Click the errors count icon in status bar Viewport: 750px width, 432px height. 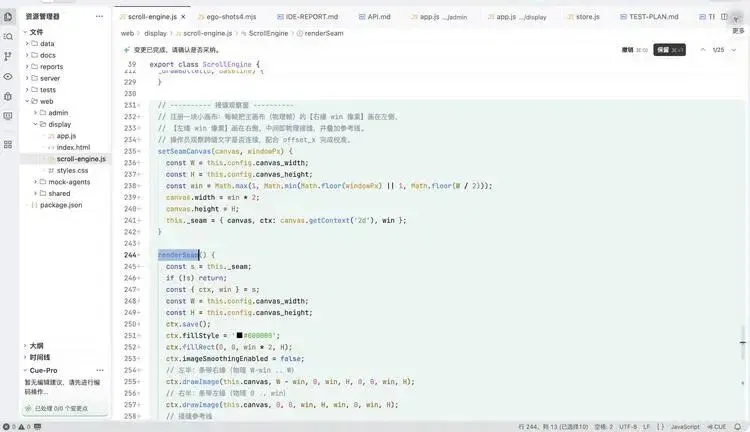click(x=9, y=427)
